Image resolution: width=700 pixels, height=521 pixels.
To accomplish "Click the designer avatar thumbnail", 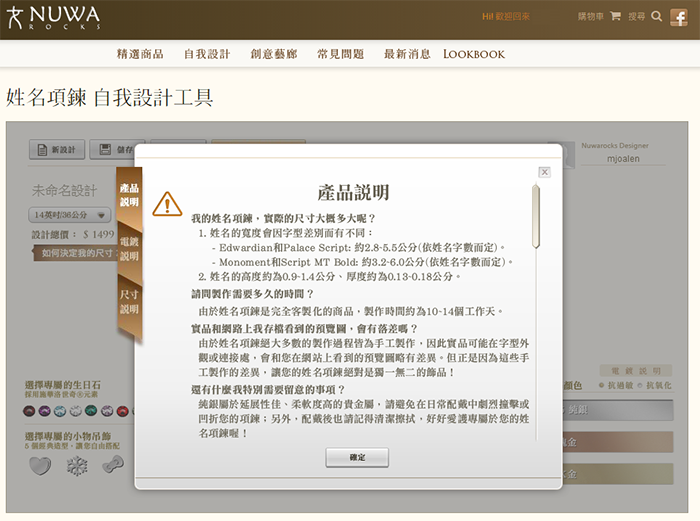I will [568, 155].
